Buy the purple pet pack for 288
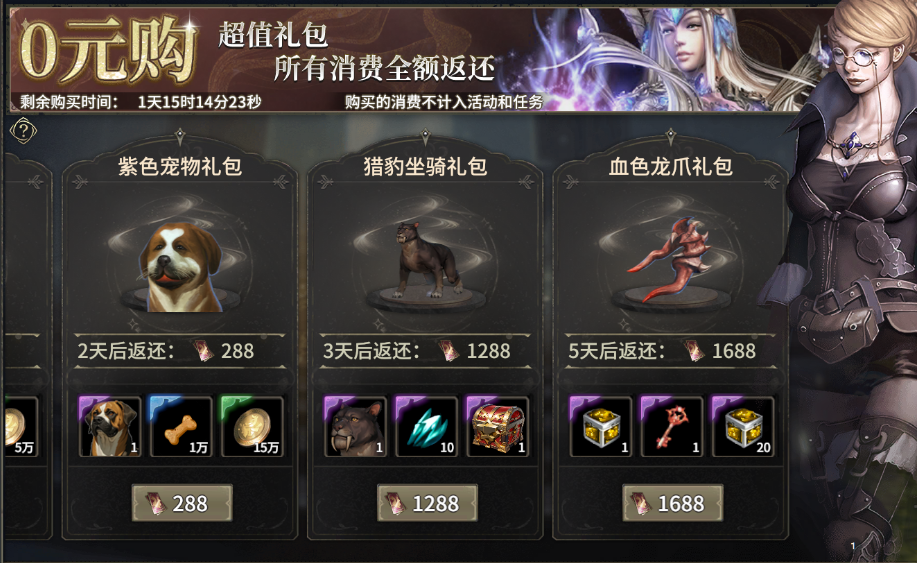The height and width of the screenshot is (563, 917). coord(182,503)
